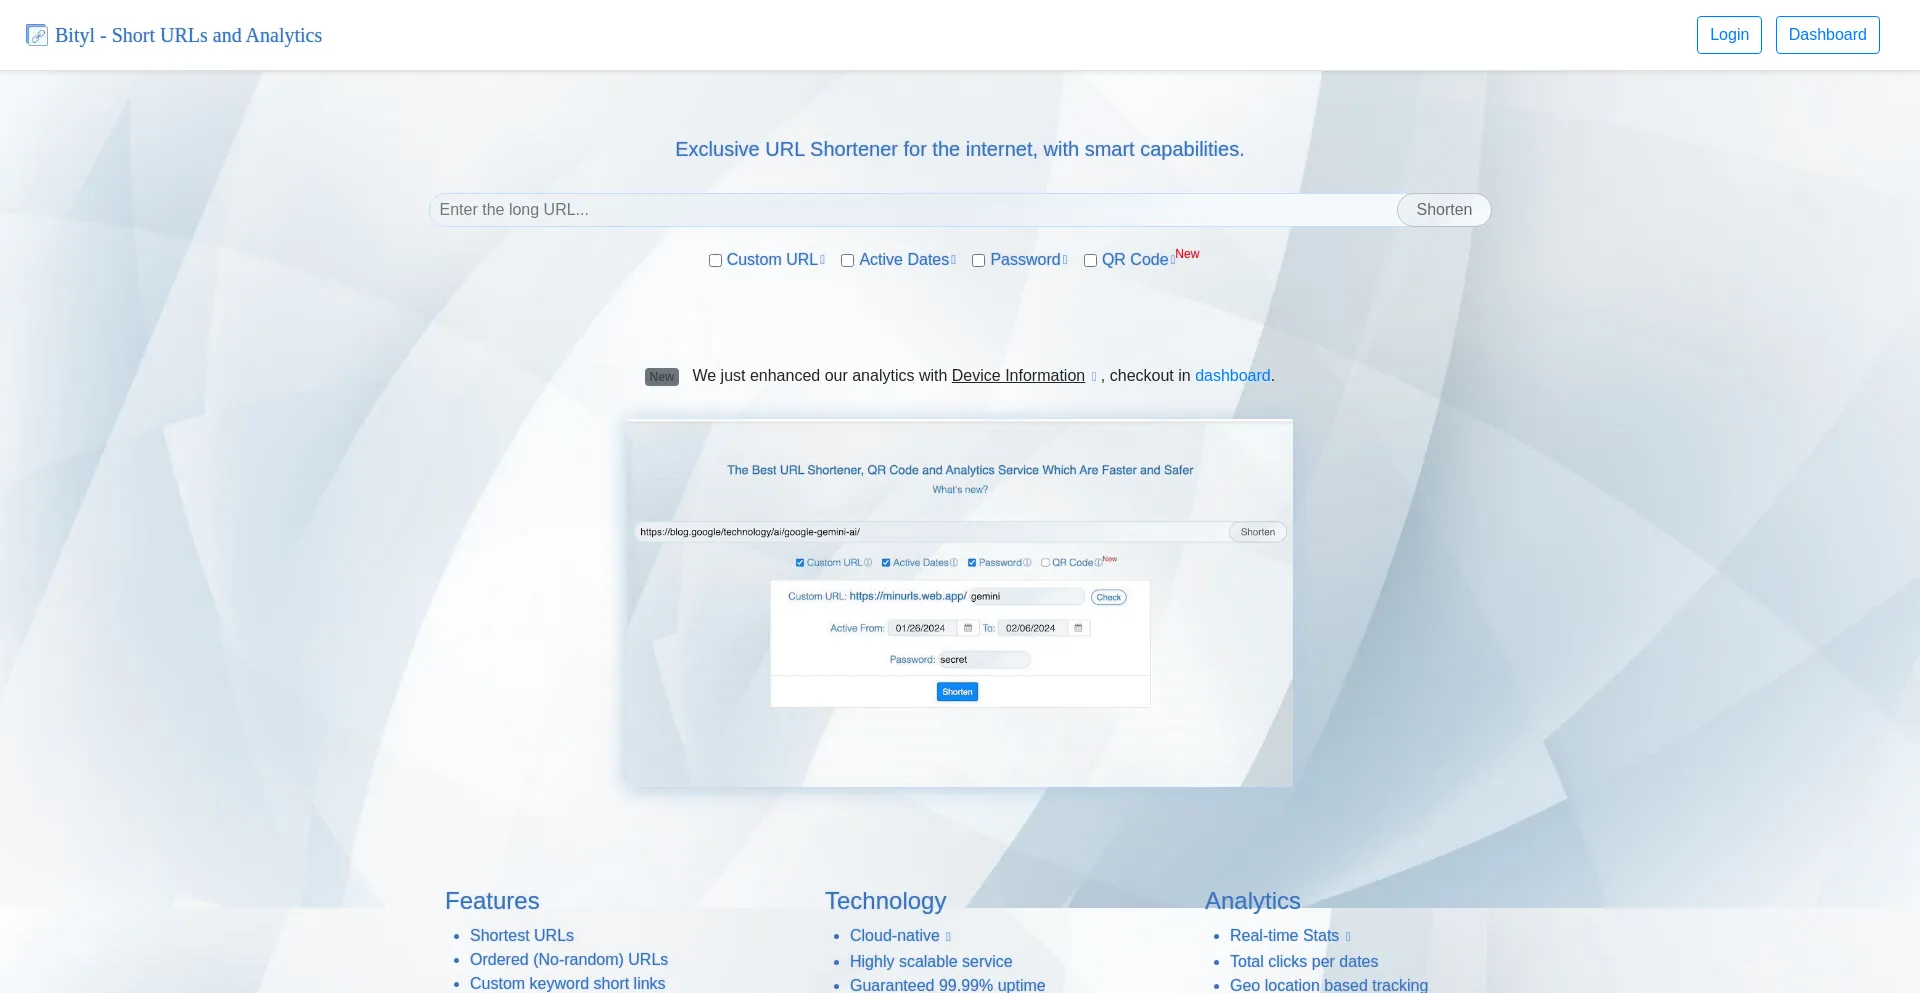Click the icon next to Cloud-native

pos(948,937)
